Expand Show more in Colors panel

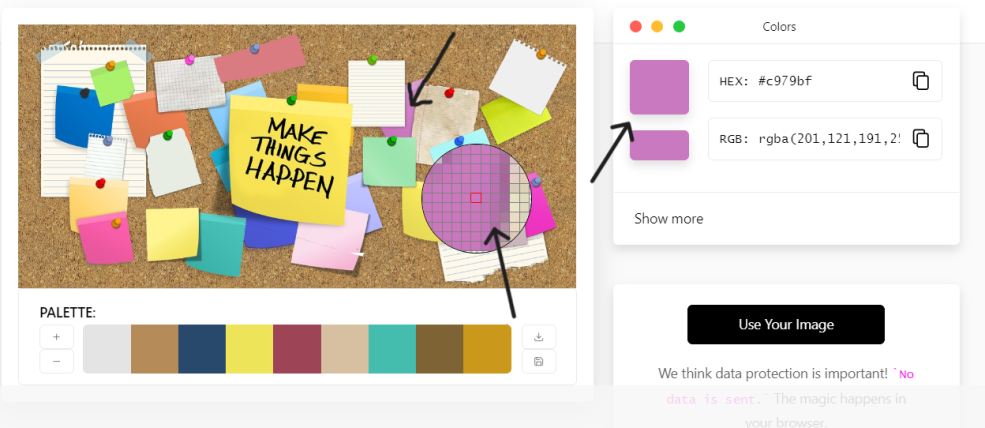coord(668,219)
